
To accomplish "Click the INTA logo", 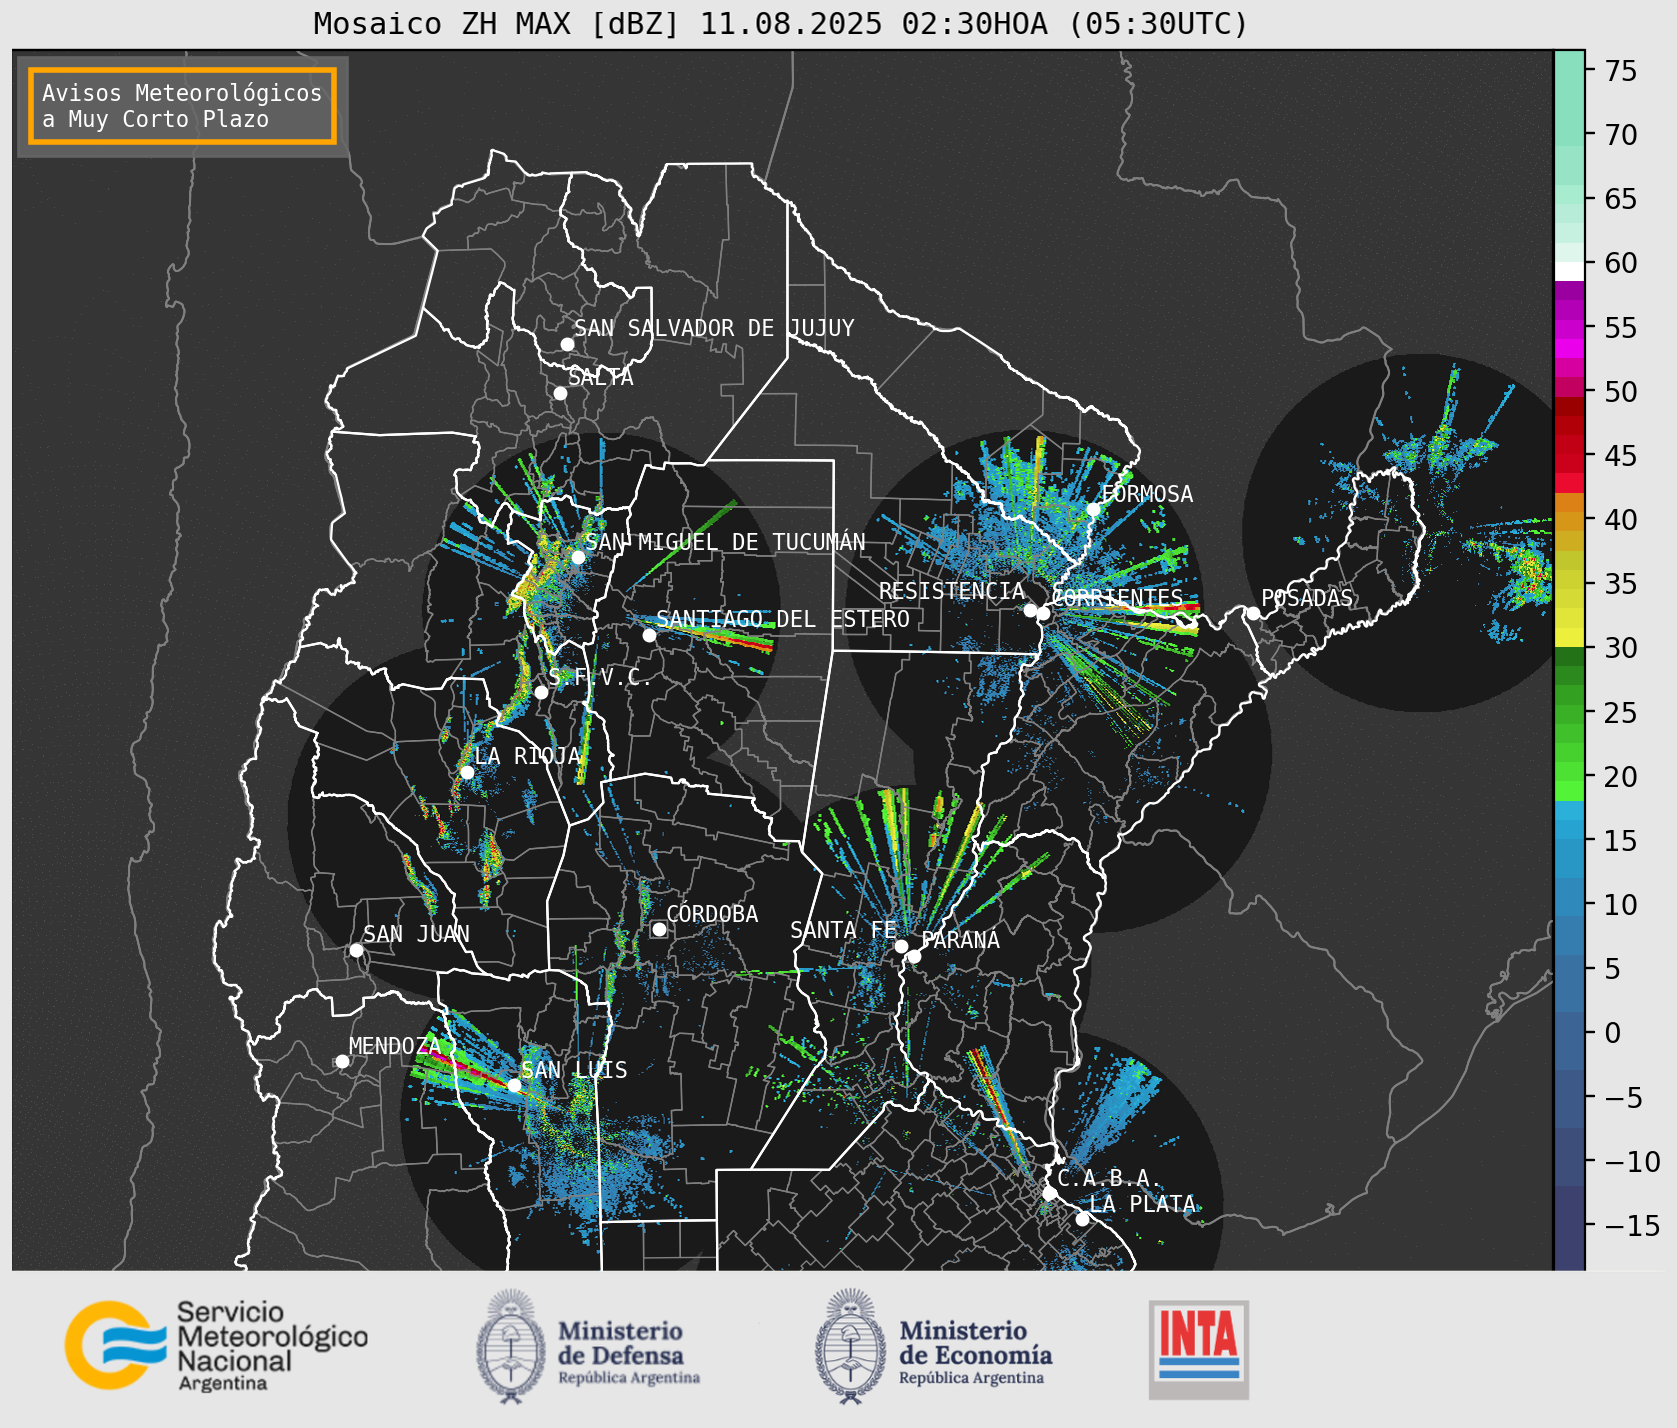I will (x=1199, y=1349).
